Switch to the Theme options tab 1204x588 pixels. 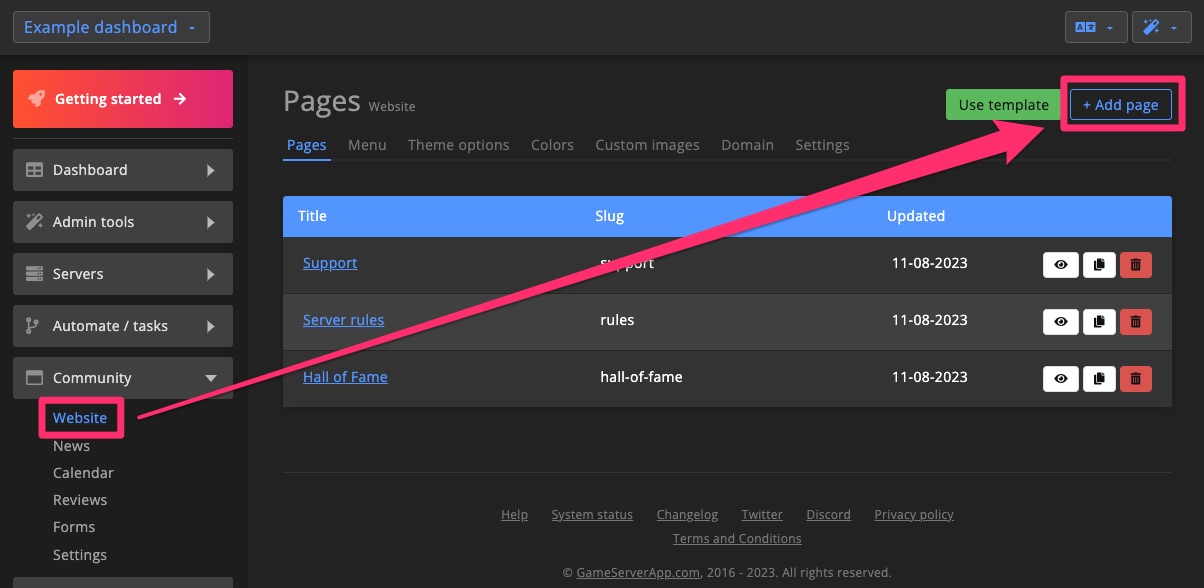(458, 144)
